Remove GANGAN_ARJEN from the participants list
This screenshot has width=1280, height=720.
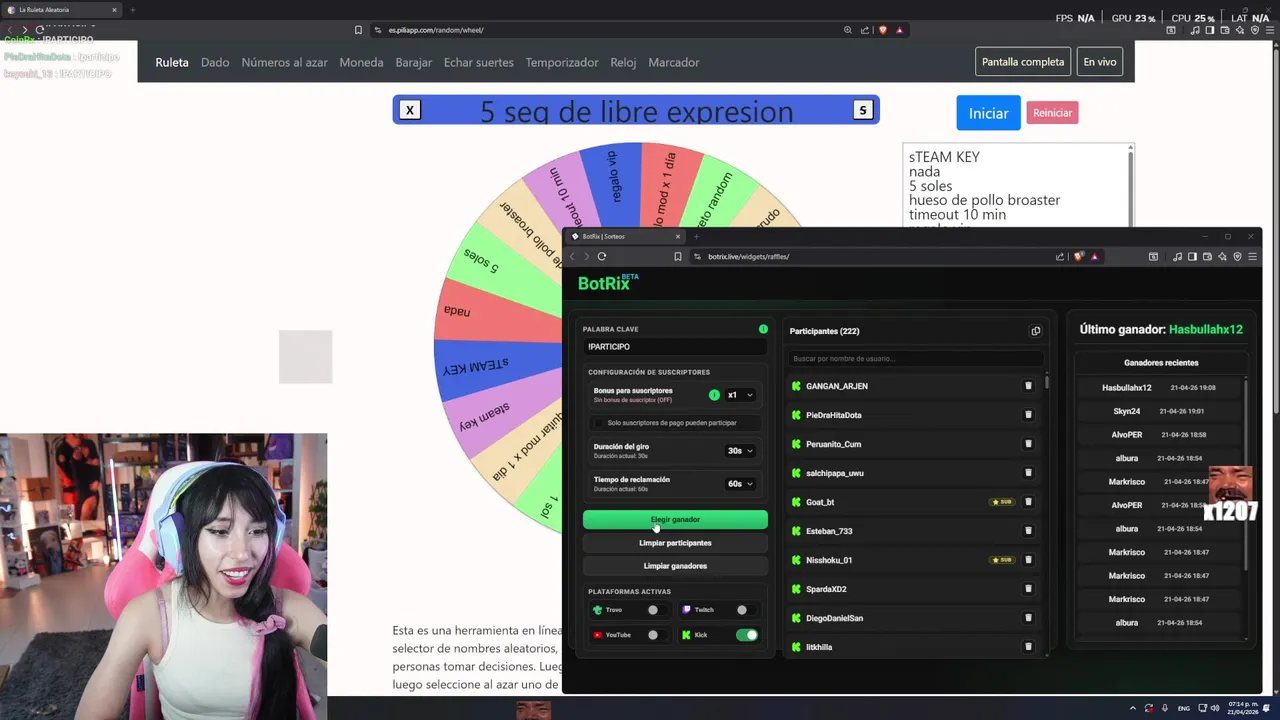coord(1028,386)
